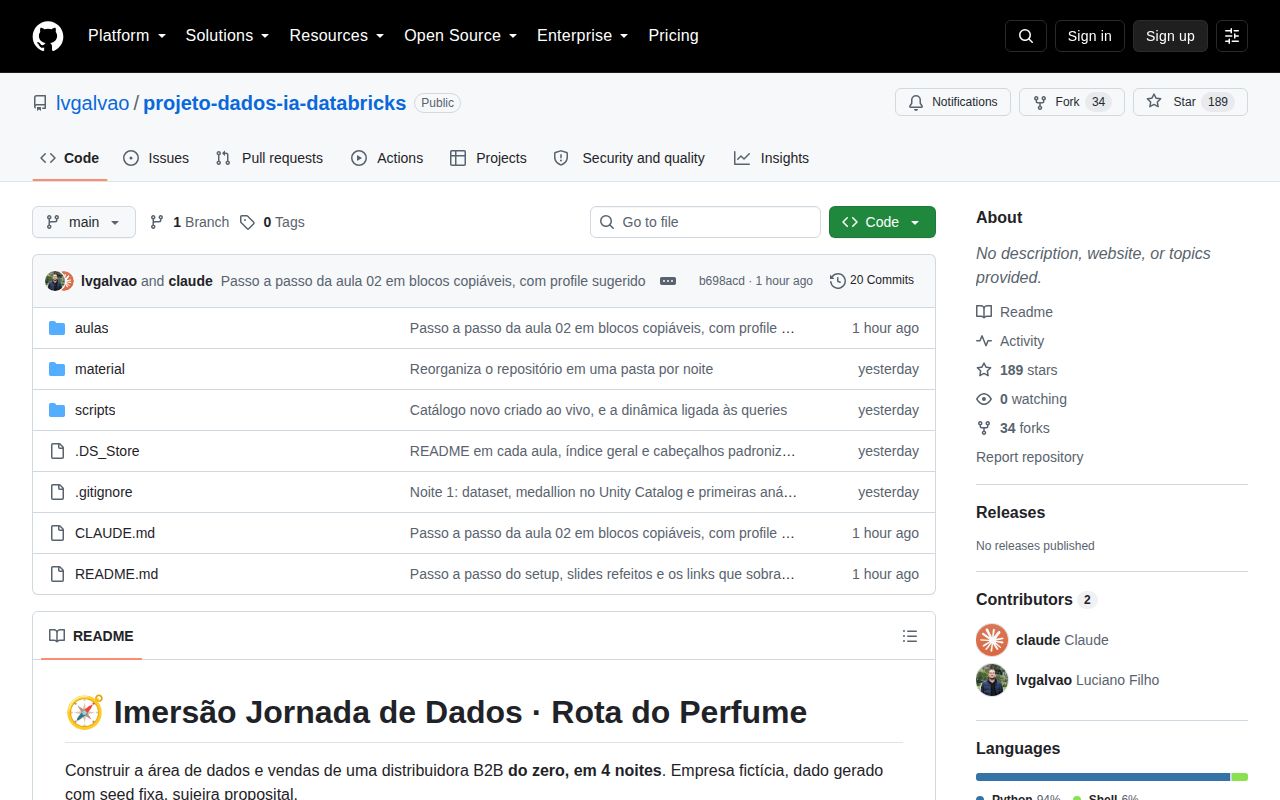View the 189 stars link

pos(1017,370)
